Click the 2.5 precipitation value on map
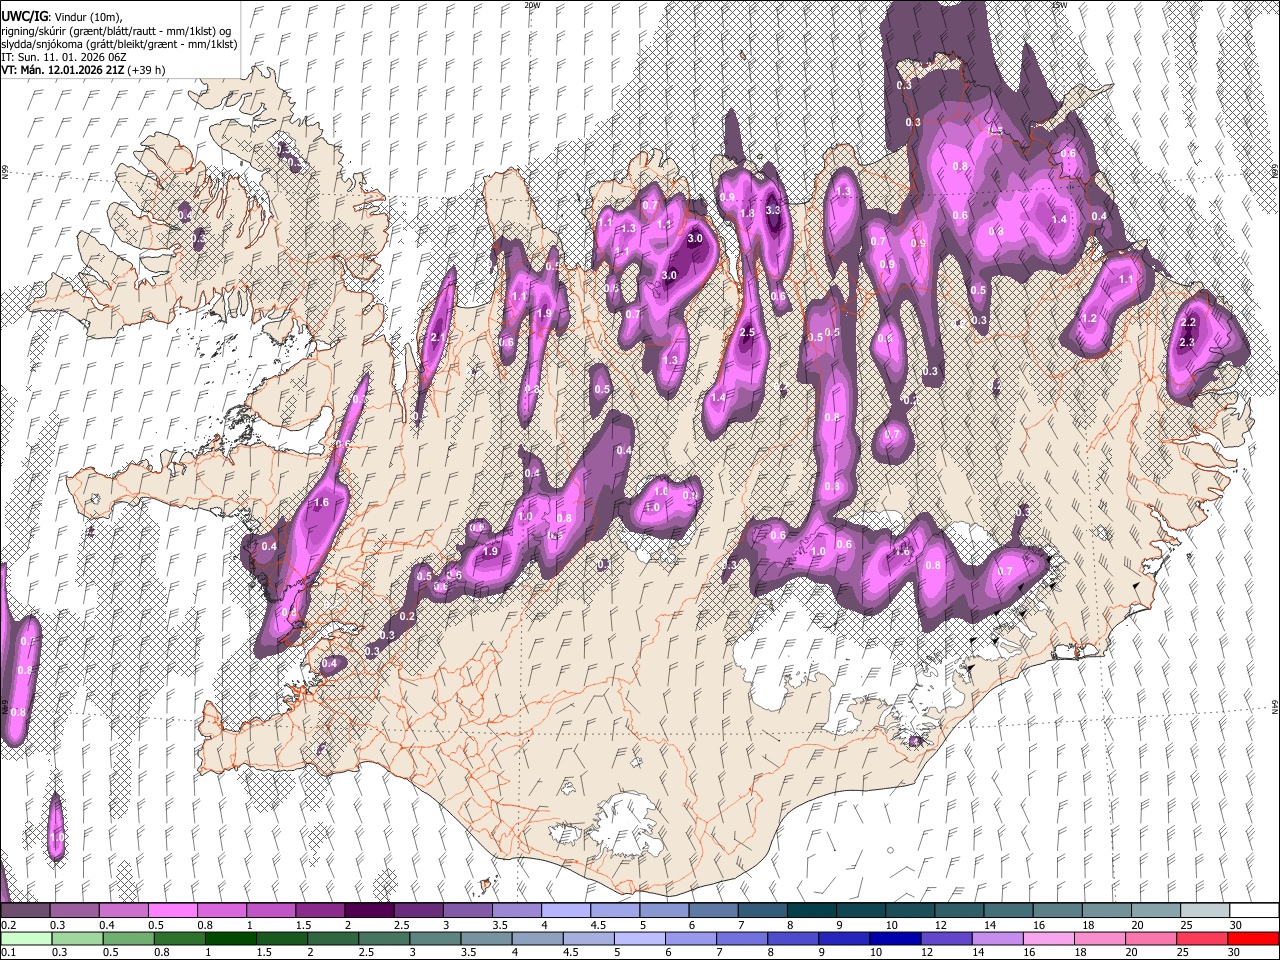This screenshot has width=1280, height=960. tap(747, 332)
